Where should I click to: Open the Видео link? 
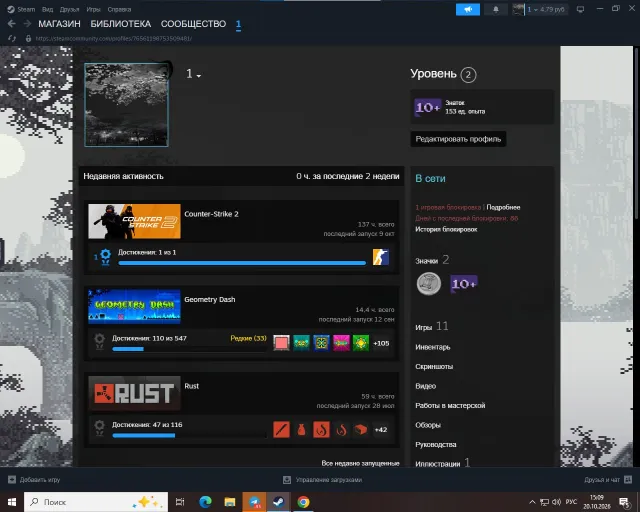click(425, 386)
